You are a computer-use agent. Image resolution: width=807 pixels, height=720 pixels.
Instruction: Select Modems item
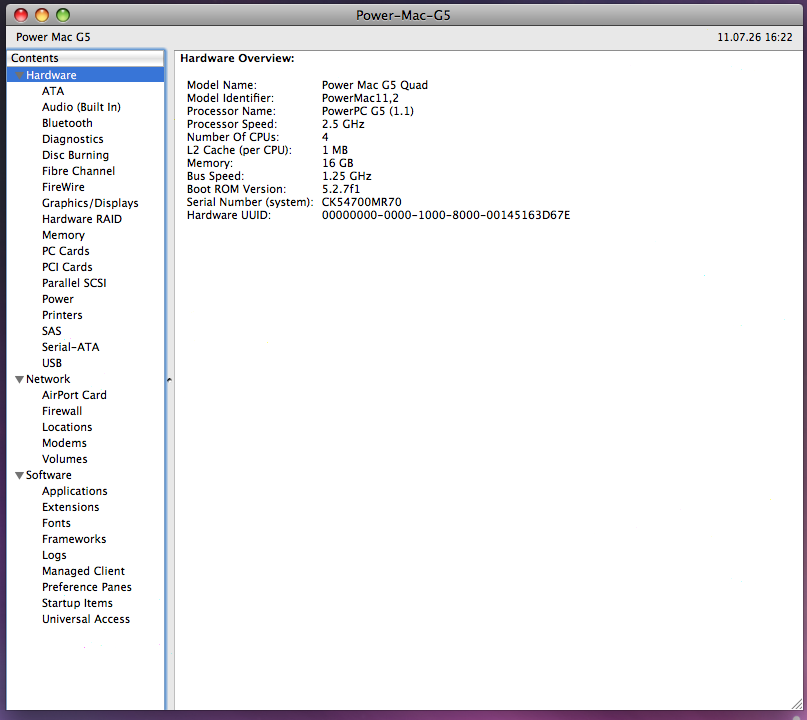tap(64, 443)
